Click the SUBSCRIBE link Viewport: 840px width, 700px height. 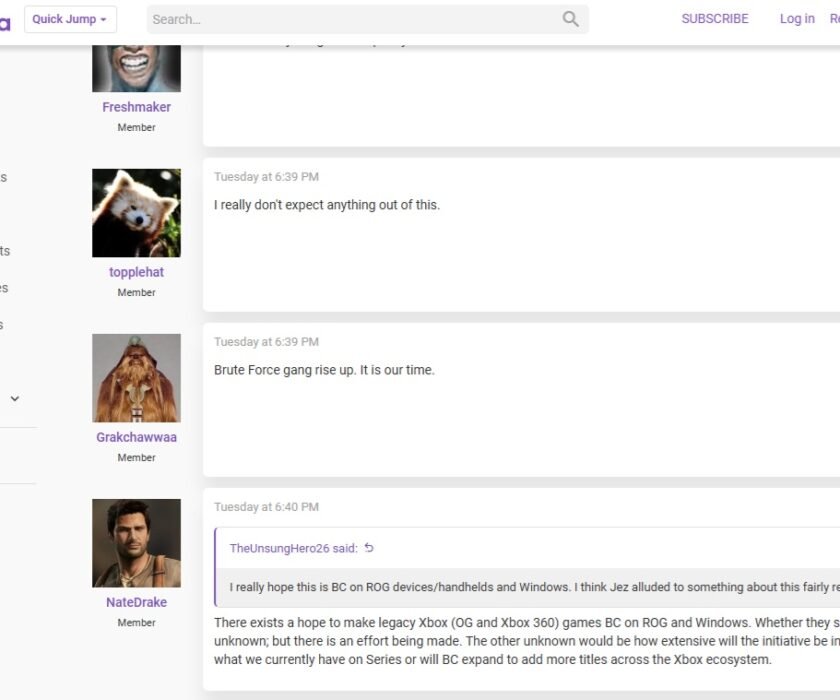tap(715, 19)
